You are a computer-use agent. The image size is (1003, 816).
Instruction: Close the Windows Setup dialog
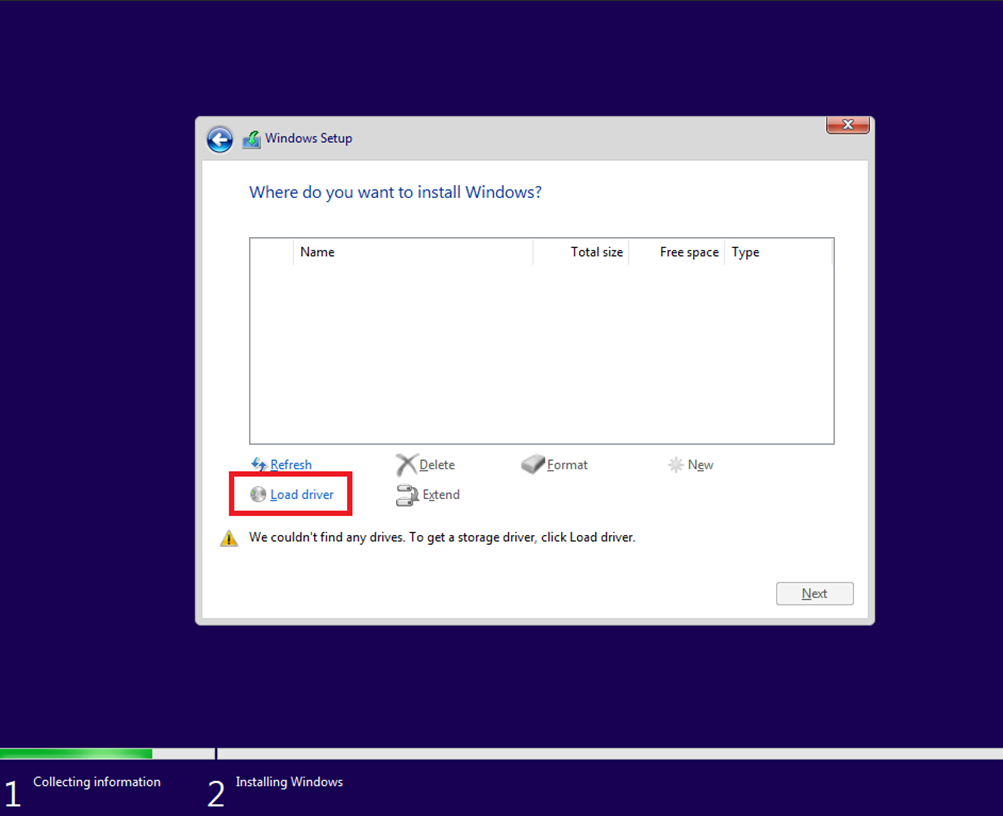[848, 125]
